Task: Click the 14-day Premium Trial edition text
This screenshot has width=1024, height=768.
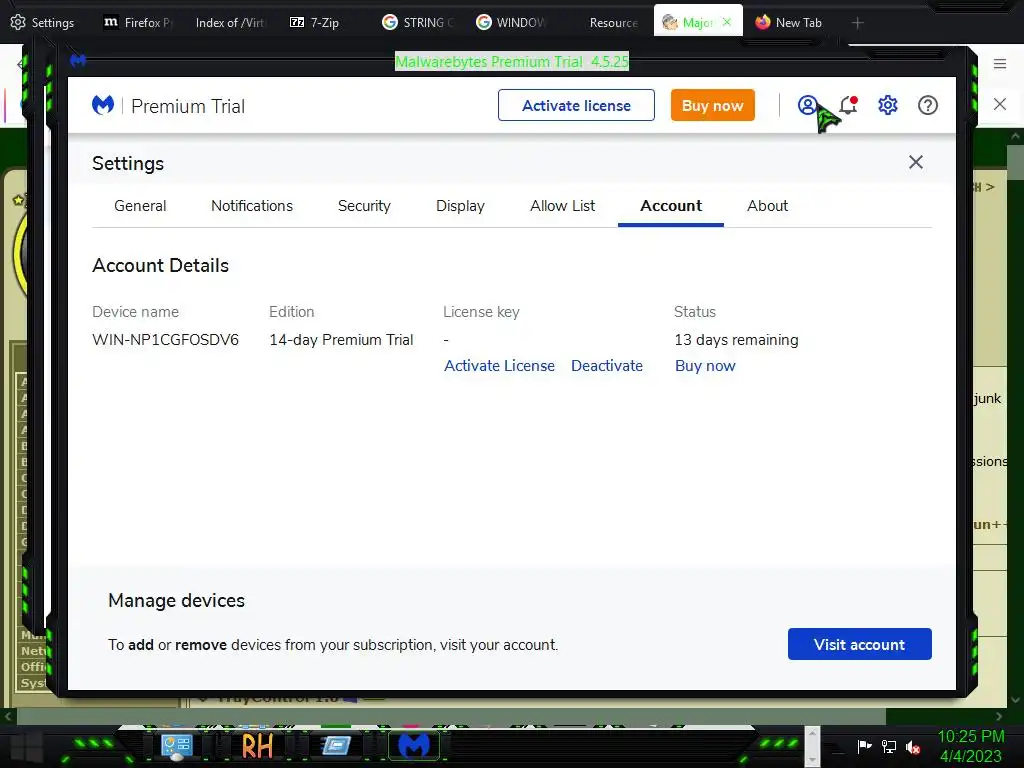Action: 341,340
